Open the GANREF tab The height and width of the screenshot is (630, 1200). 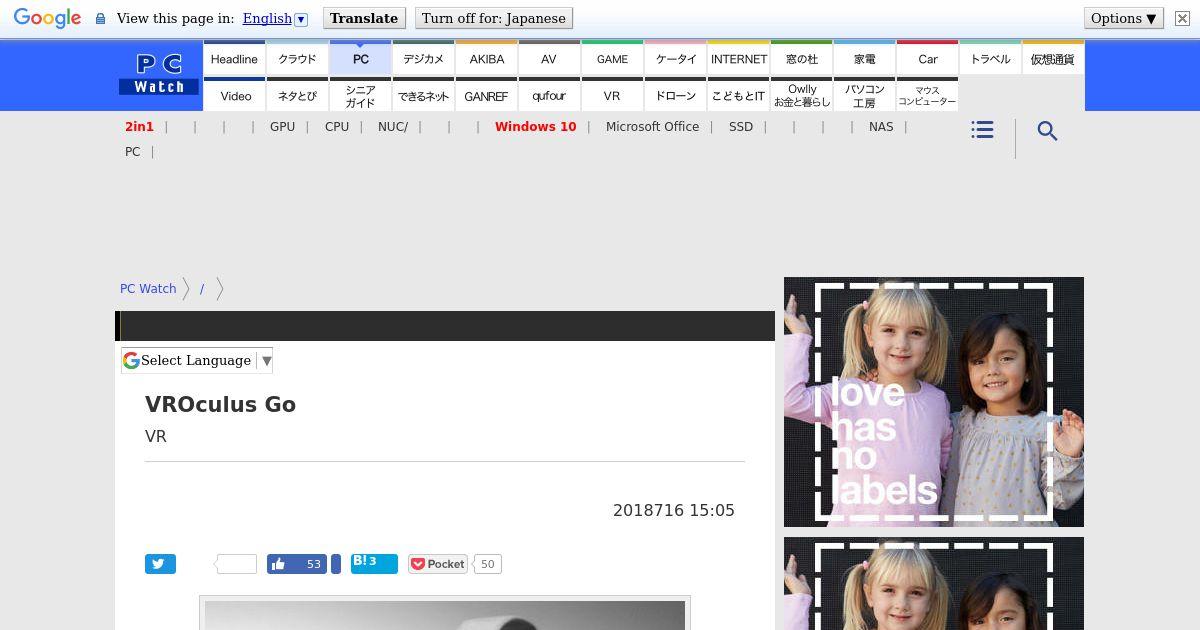click(x=486, y=95)
